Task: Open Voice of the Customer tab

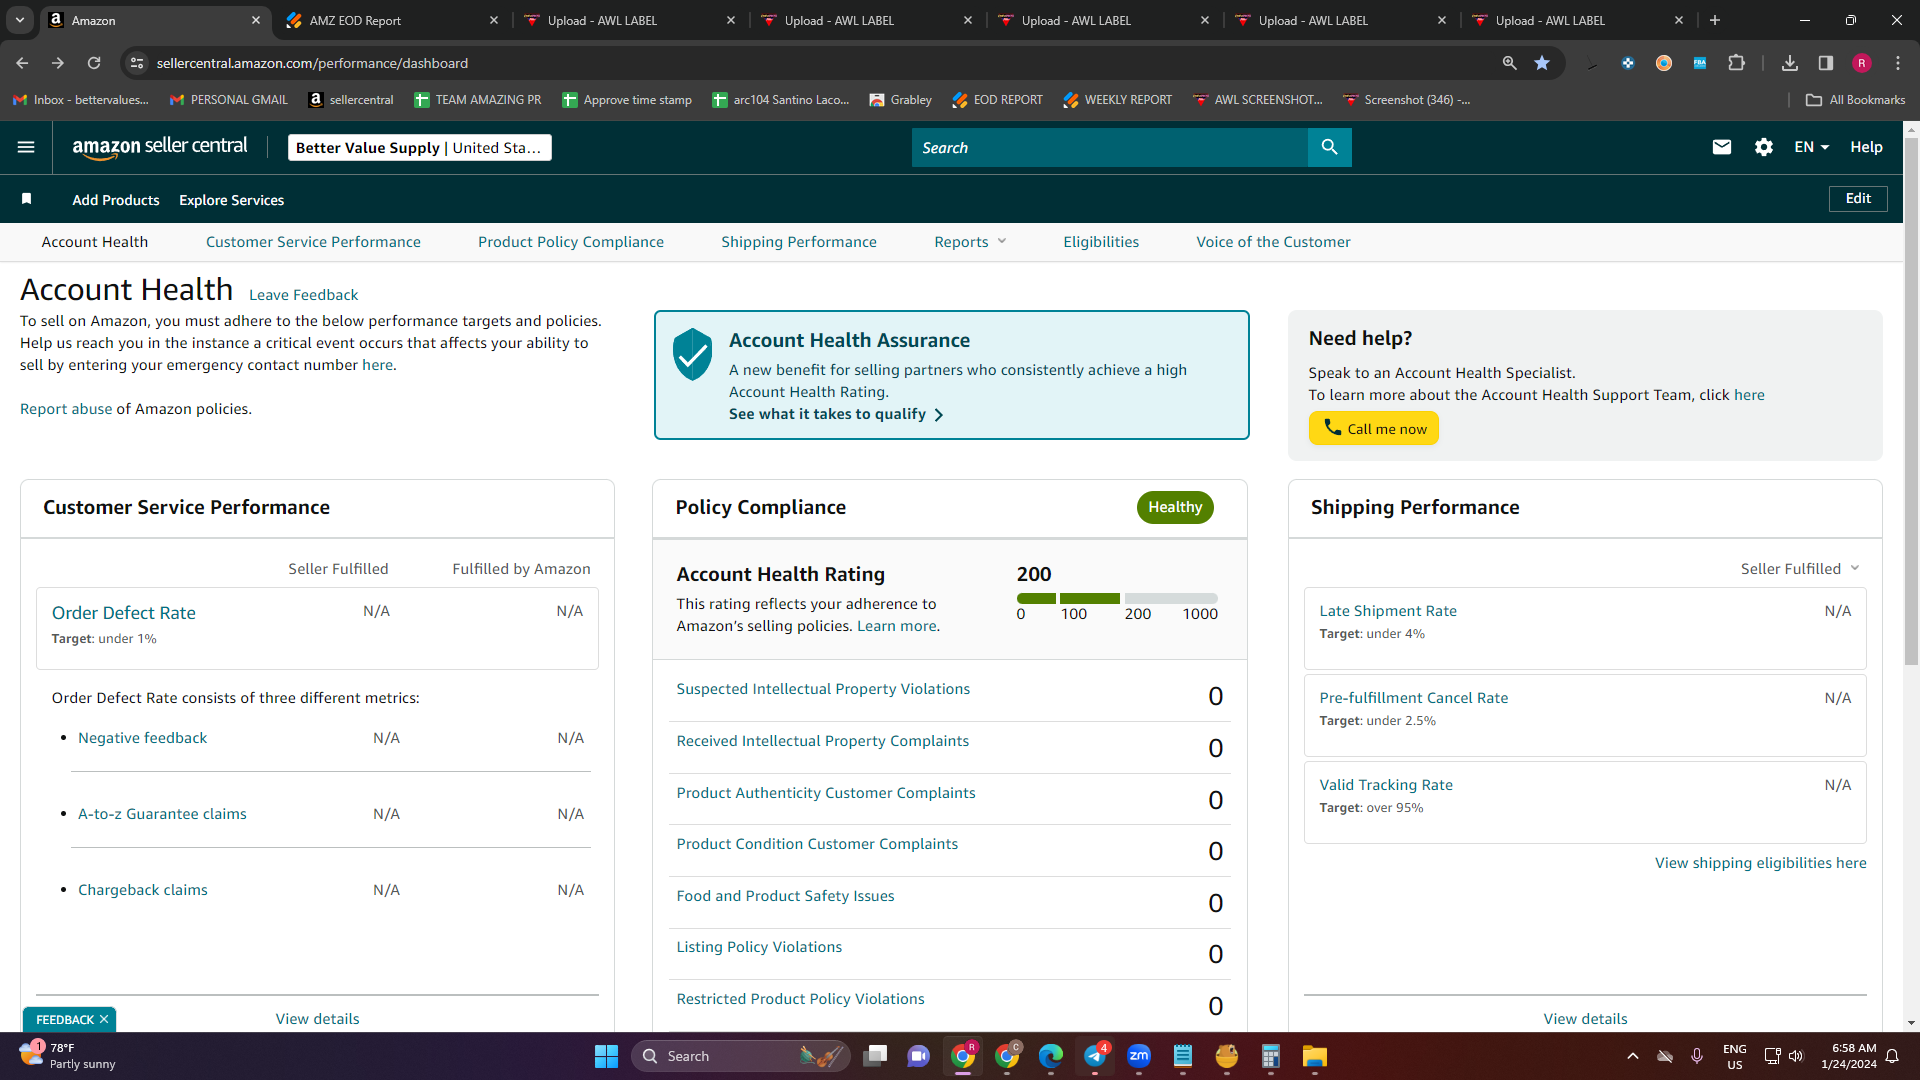Action: pos(1273,241)
